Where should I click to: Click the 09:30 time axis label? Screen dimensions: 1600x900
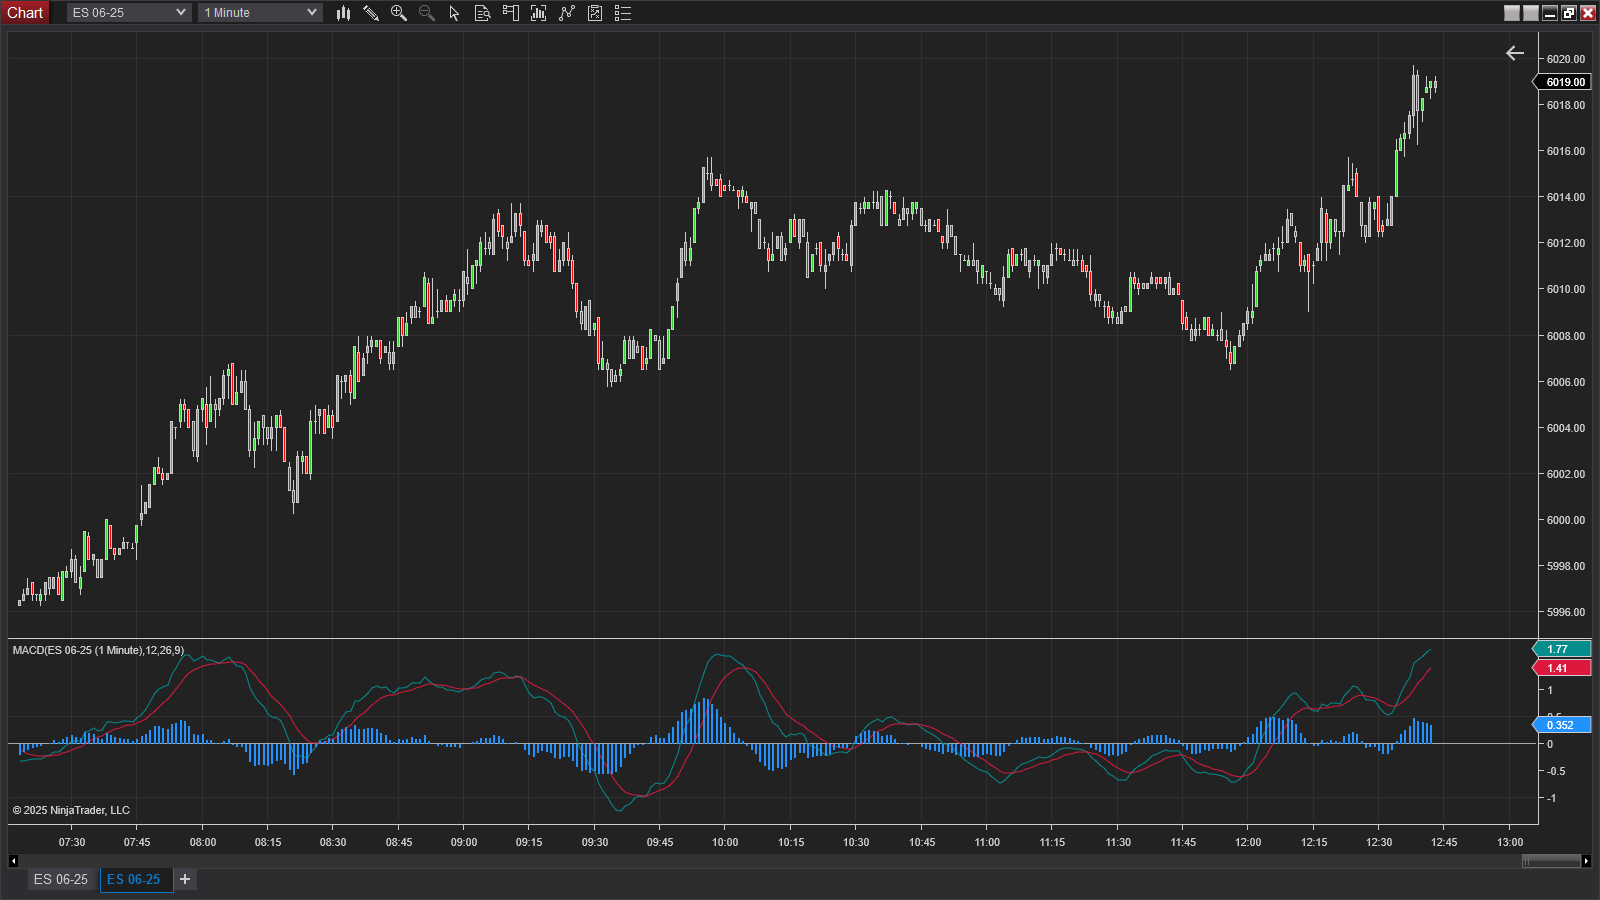point(595,842)
